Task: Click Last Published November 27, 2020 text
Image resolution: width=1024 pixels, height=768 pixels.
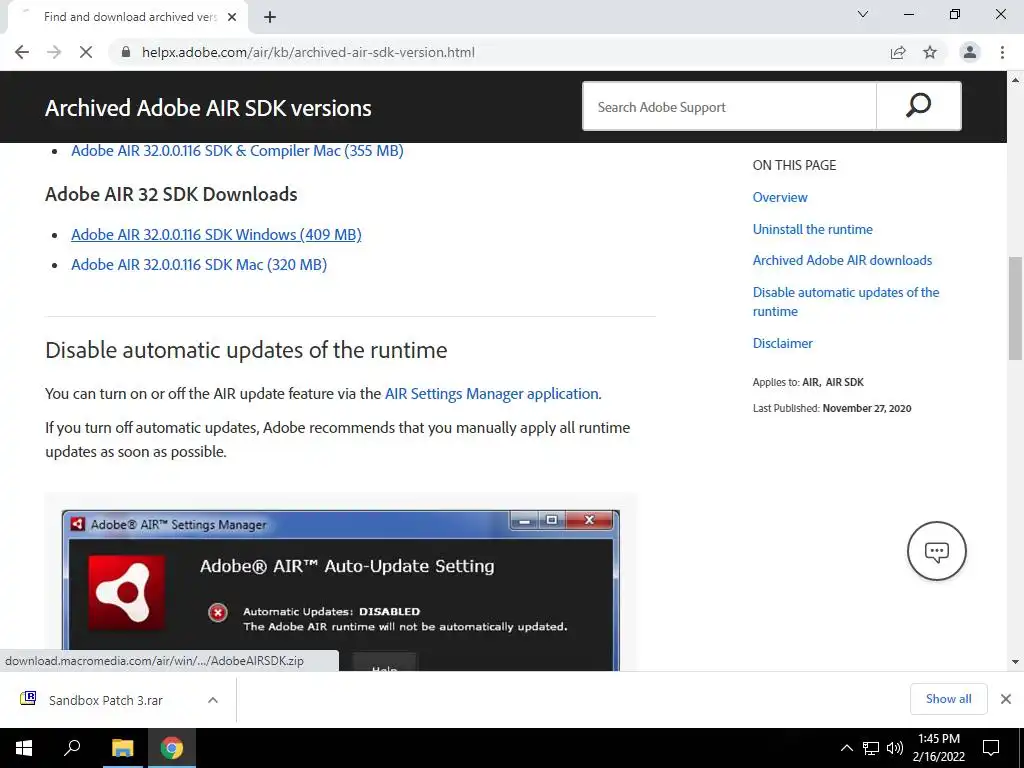Action: (x=832, y=408)
